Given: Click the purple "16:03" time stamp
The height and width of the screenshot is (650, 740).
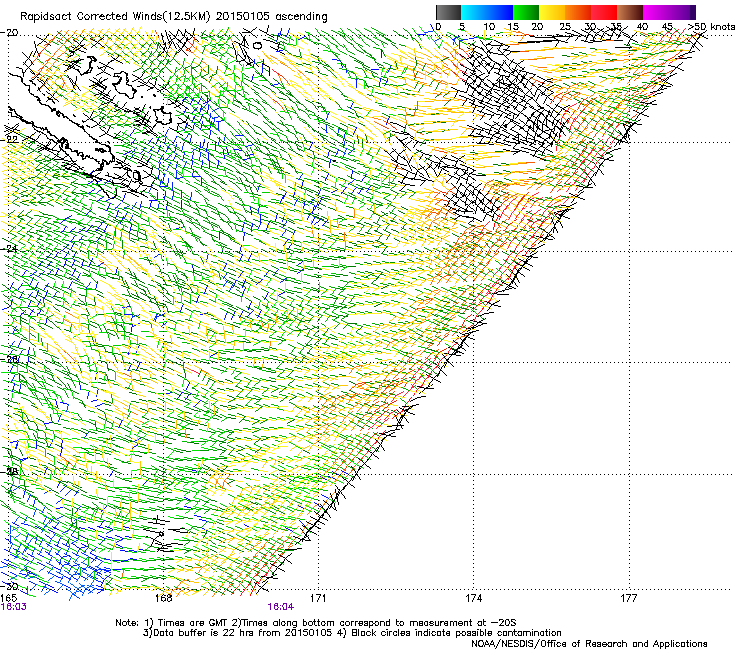Looking at the screenshot, I should [x=13, y=607].
